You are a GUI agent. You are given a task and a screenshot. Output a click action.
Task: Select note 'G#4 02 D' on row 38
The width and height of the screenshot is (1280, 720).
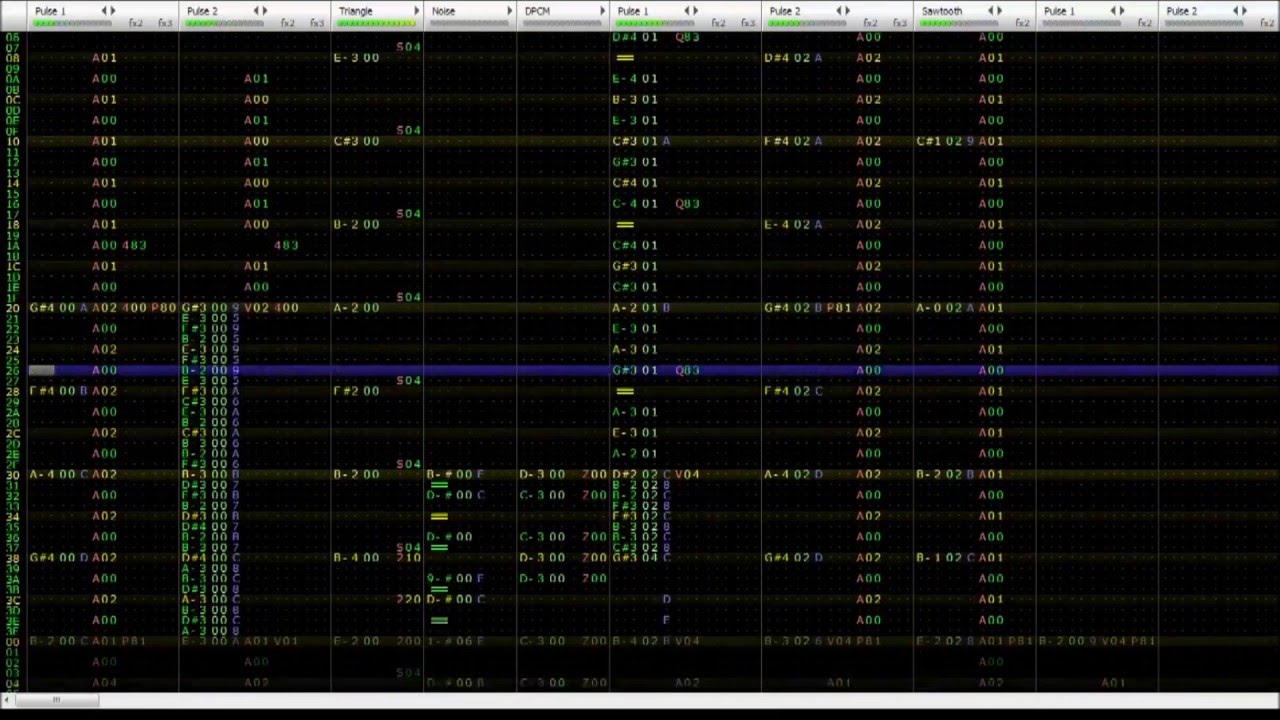pyautogui.click(x=793, y=558)
